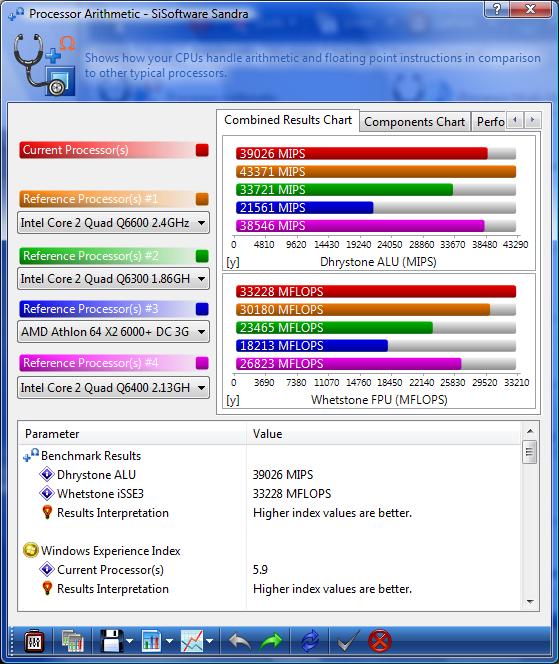Viewport: 559px width, 664px height.
Task: Click the 33721 MIPS green bar
Action: 344,189
